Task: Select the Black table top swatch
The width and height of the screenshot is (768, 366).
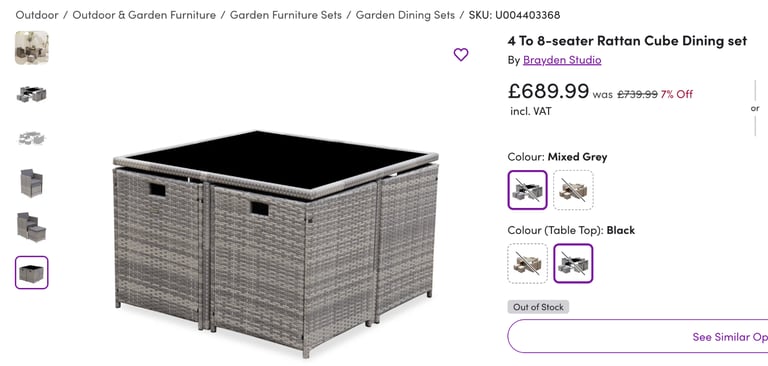Action: tap(573, 264)
